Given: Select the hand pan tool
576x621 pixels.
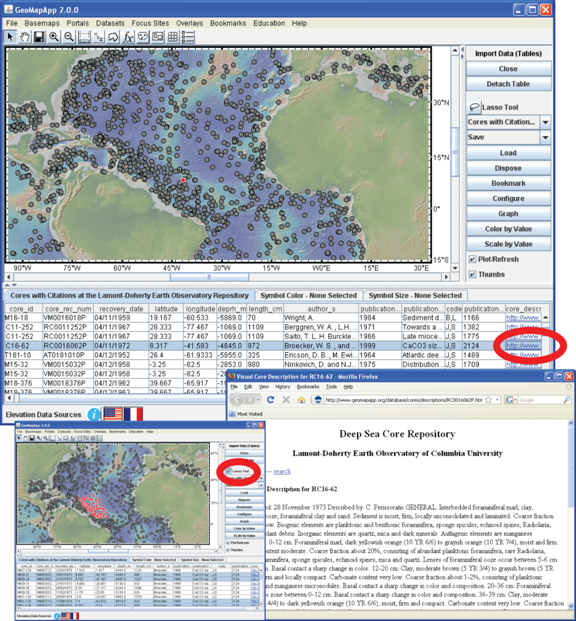Looking at the screenshot, I should [x=25, y=37].
